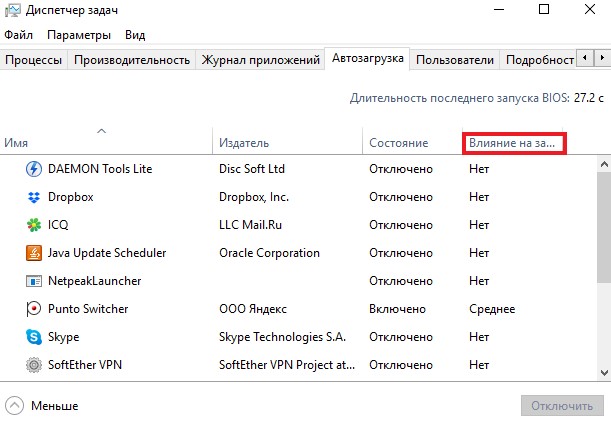
Task: Click the publisher LLC Mail.Ru
Action: [250, 225]
